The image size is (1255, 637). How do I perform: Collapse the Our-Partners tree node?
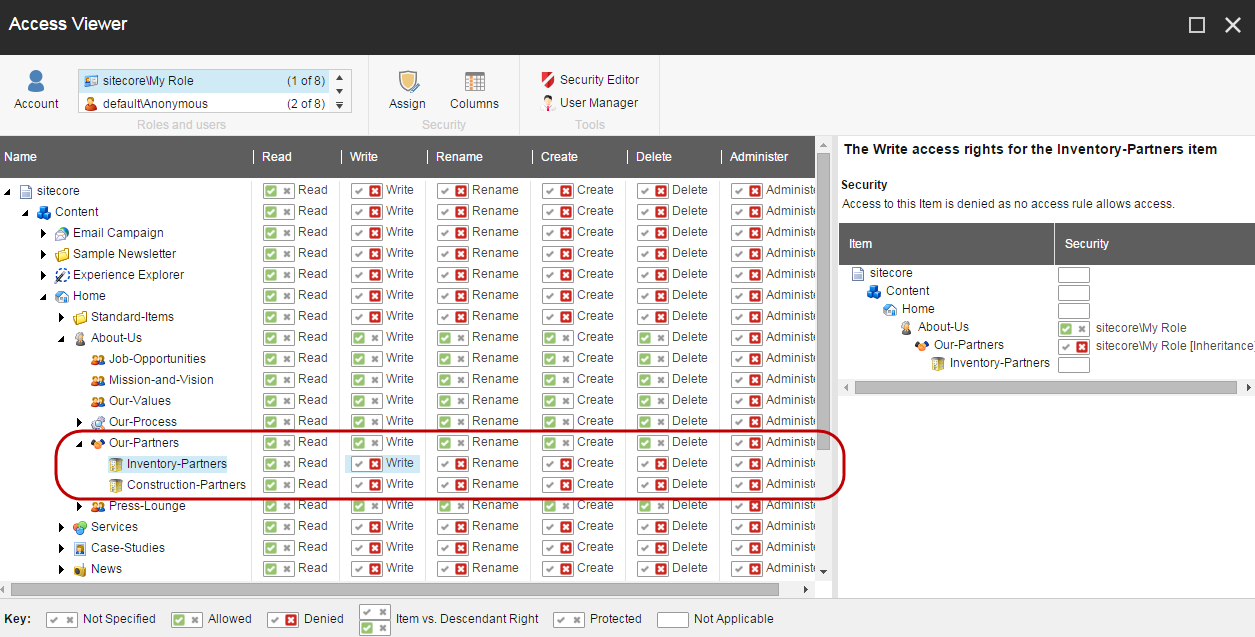point(80,443)
